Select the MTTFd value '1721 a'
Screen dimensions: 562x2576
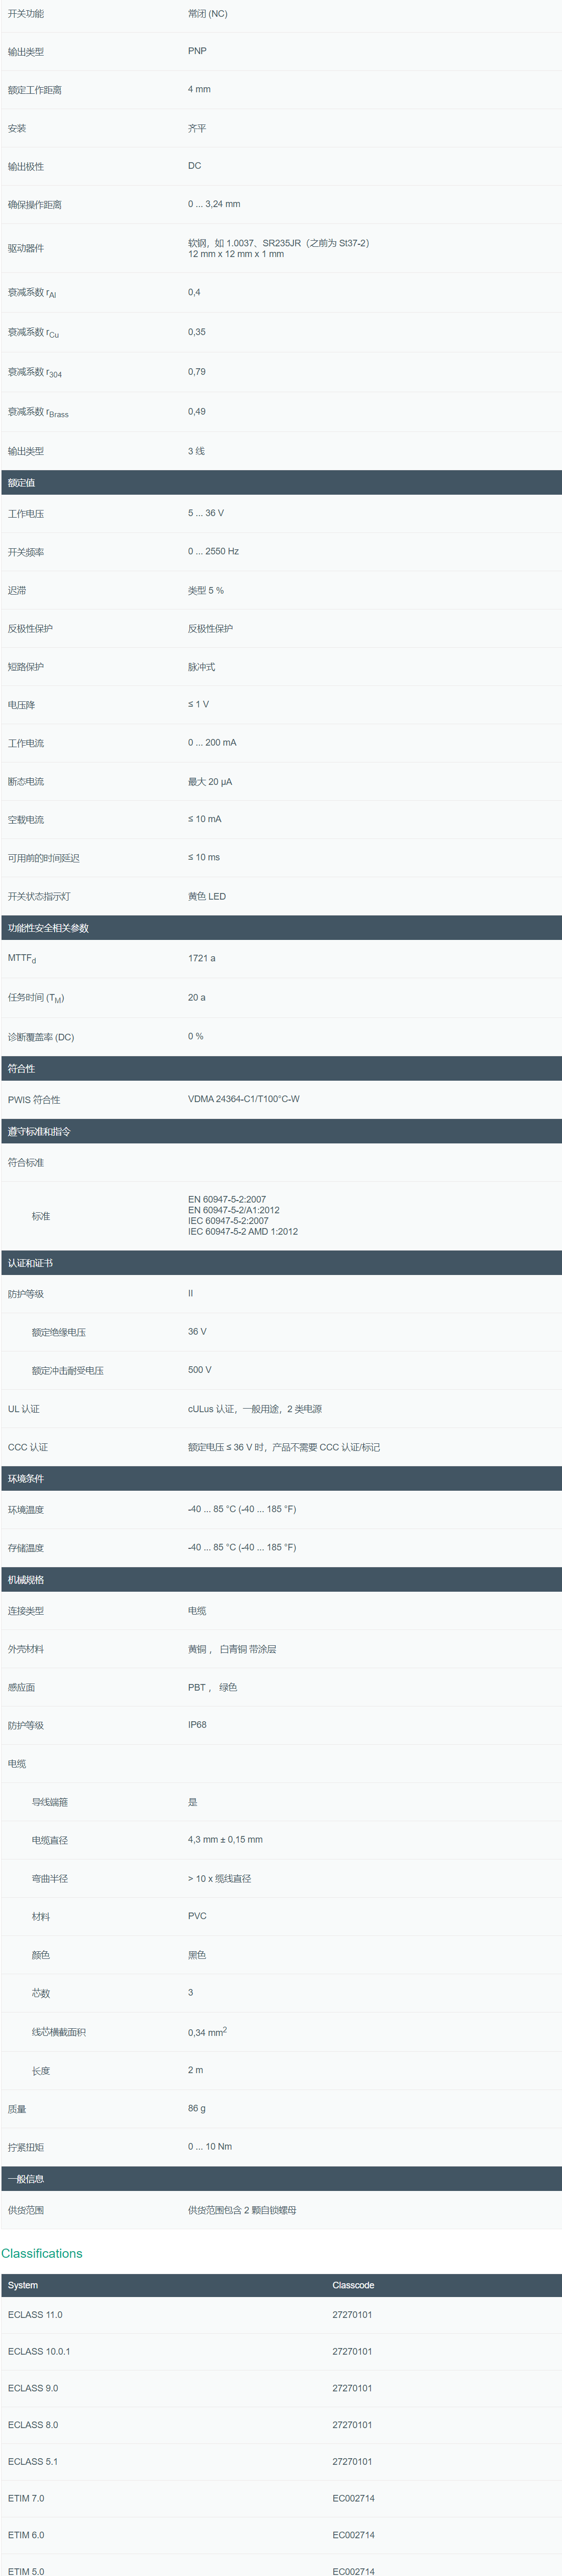(201, 958)
